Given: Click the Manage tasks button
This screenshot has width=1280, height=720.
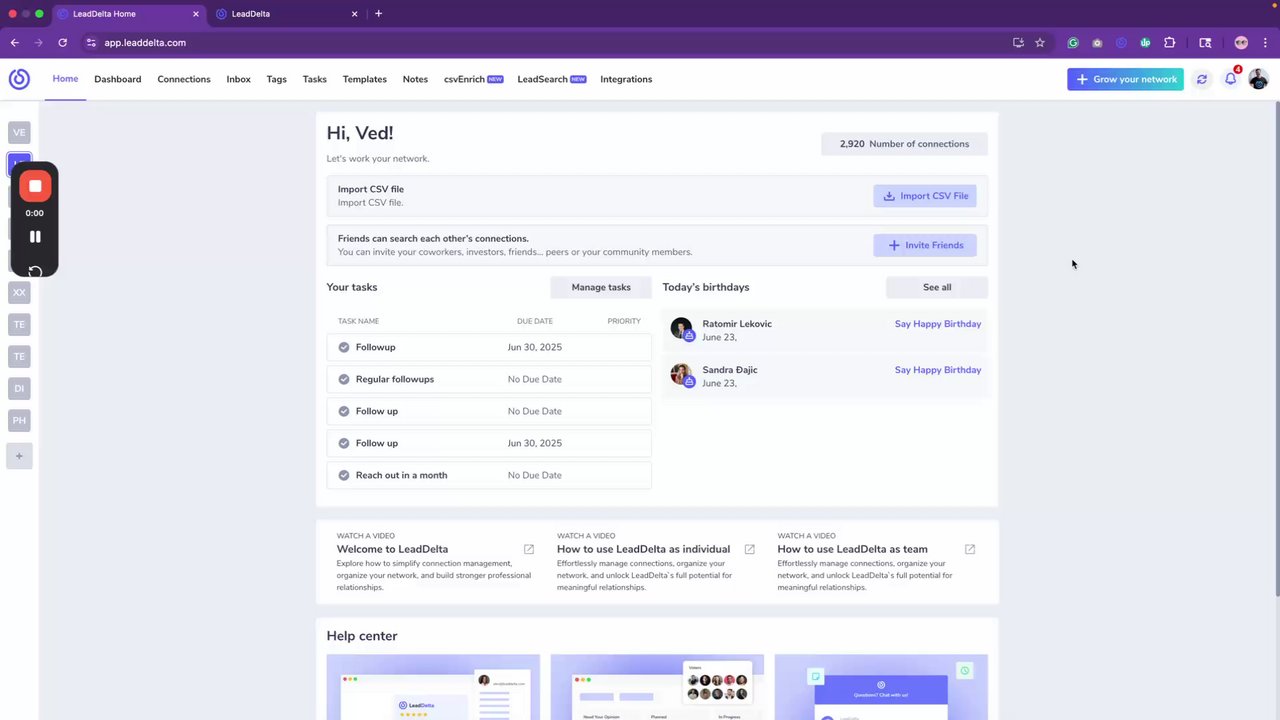Looking at the screenshot, I should pos(601,287).
